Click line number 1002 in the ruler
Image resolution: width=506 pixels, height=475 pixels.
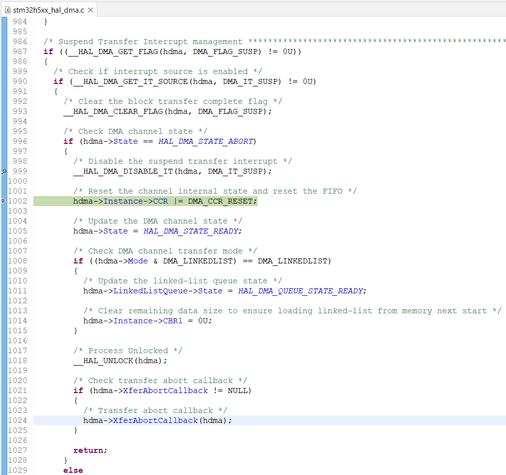[x=18, y=201]
